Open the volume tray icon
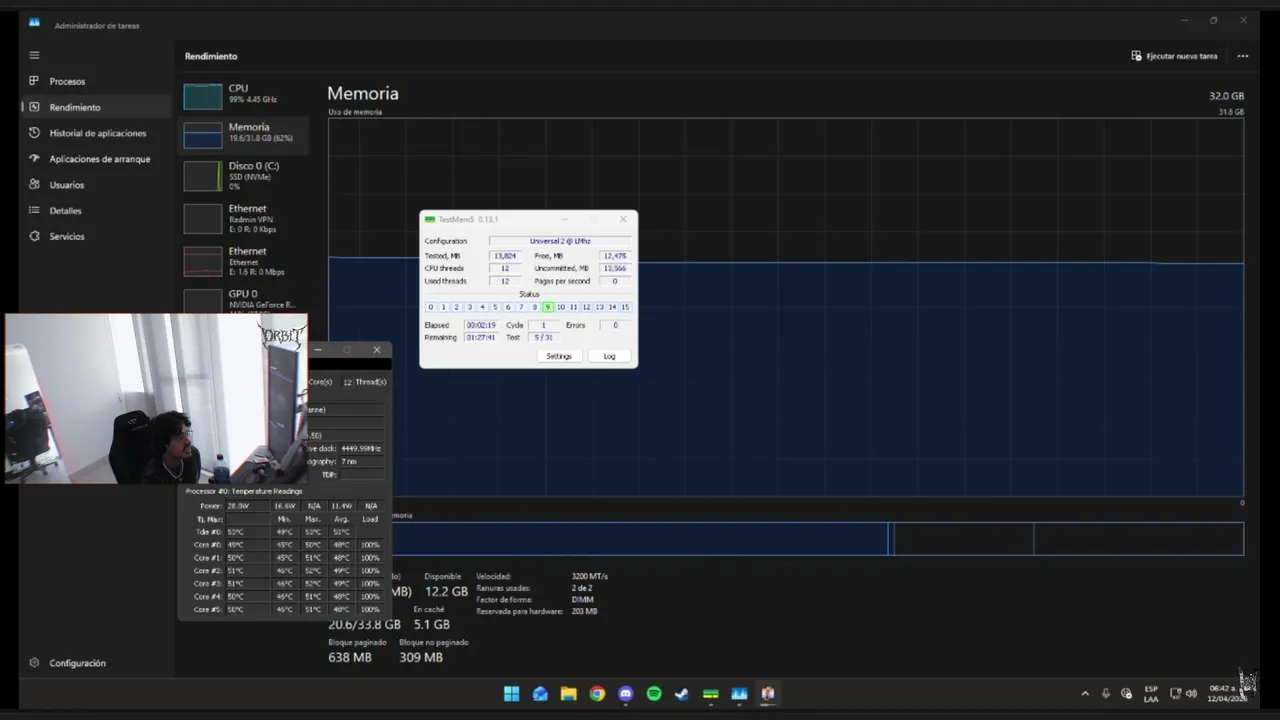The height and width of the screenshot is (720, 1280). click(x=1191, y=694)
